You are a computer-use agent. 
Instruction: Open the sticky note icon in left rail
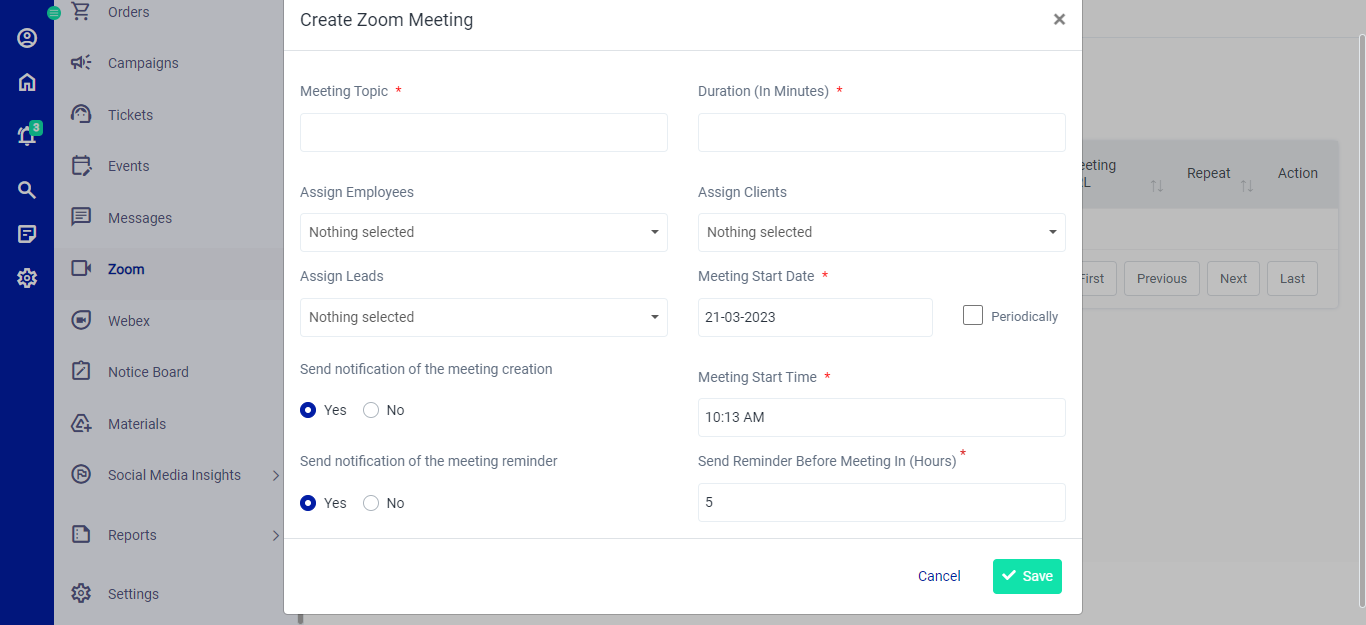click(27, 234)
